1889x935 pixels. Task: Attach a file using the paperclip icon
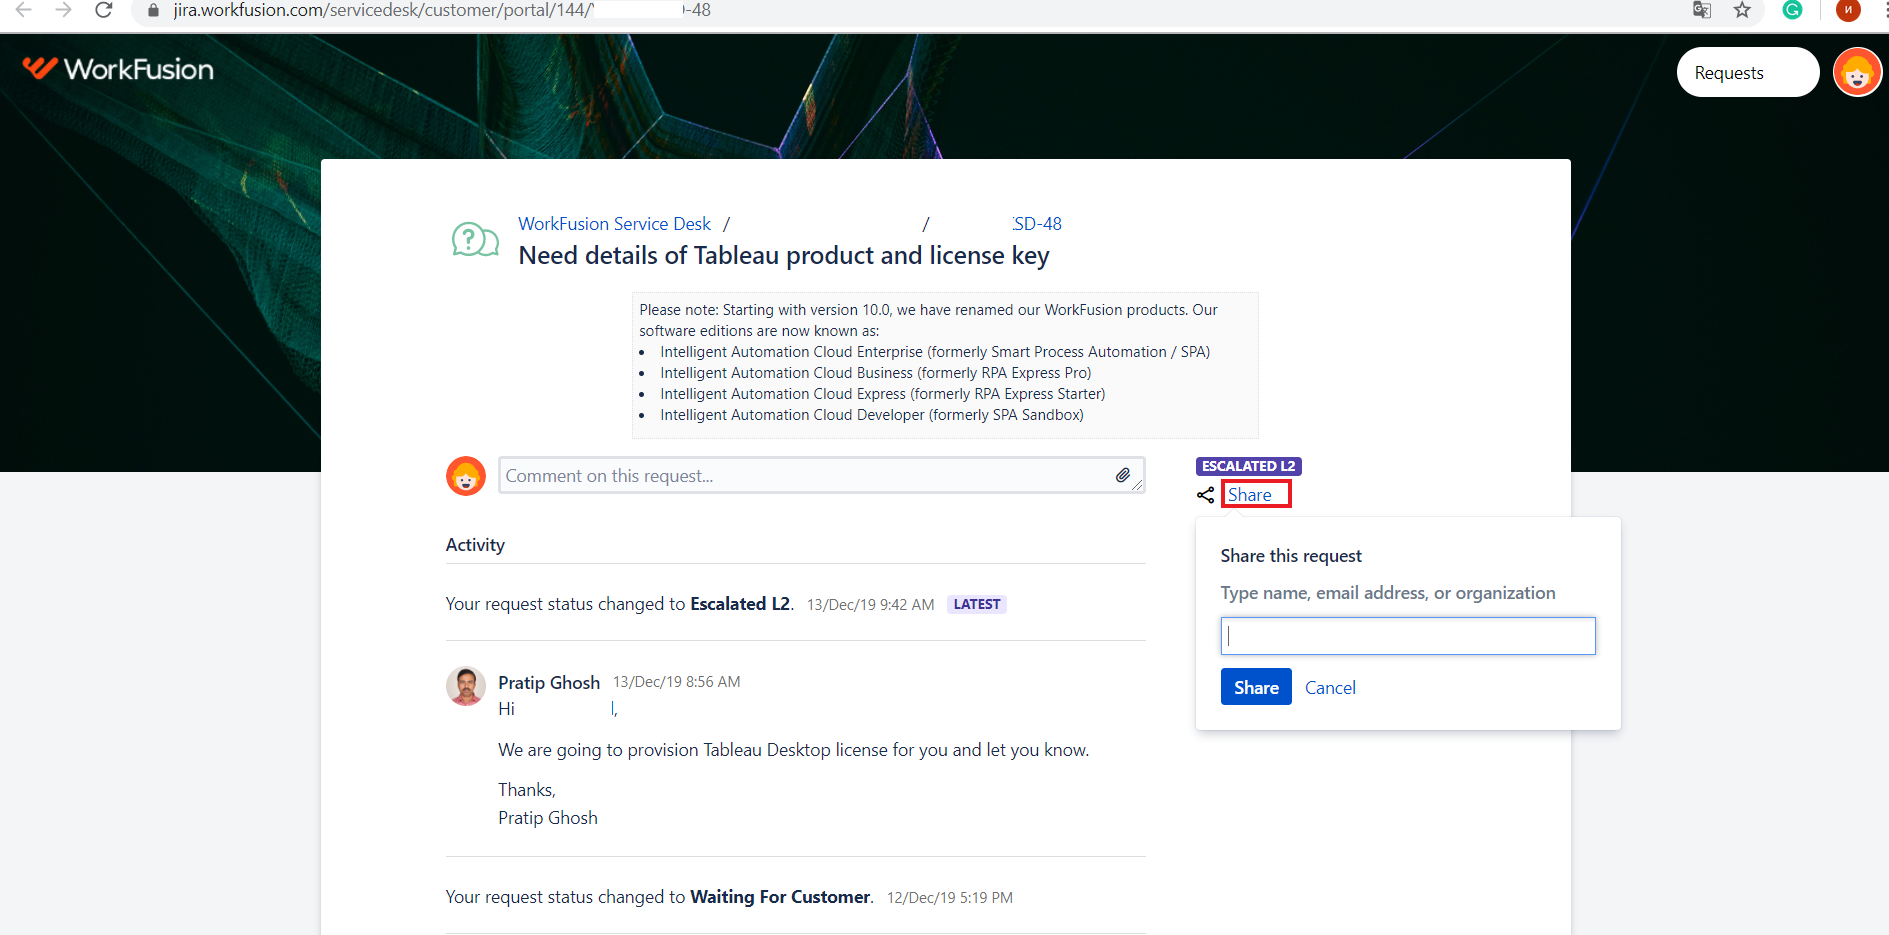pos(1123,475)
